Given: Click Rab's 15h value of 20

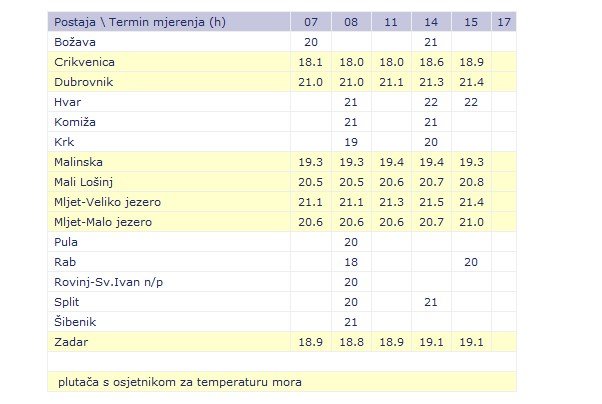Looking at the screenshot, I should tap(471, 262).
